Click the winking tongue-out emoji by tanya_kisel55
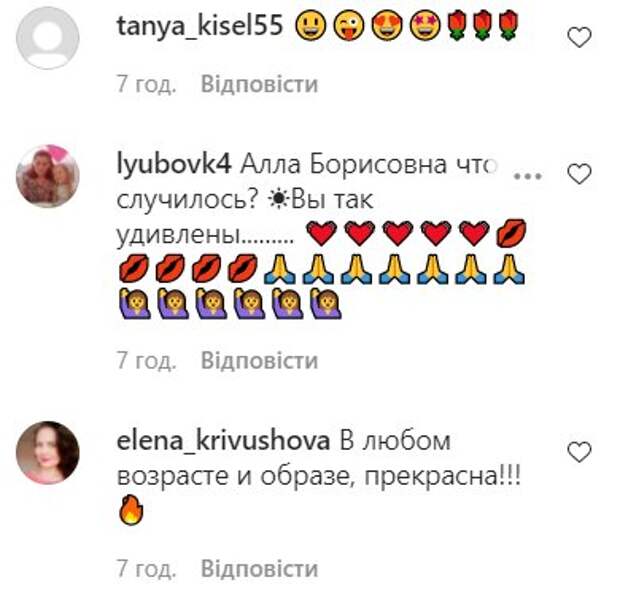Screen dimensions: 620x615 (349, 26)
